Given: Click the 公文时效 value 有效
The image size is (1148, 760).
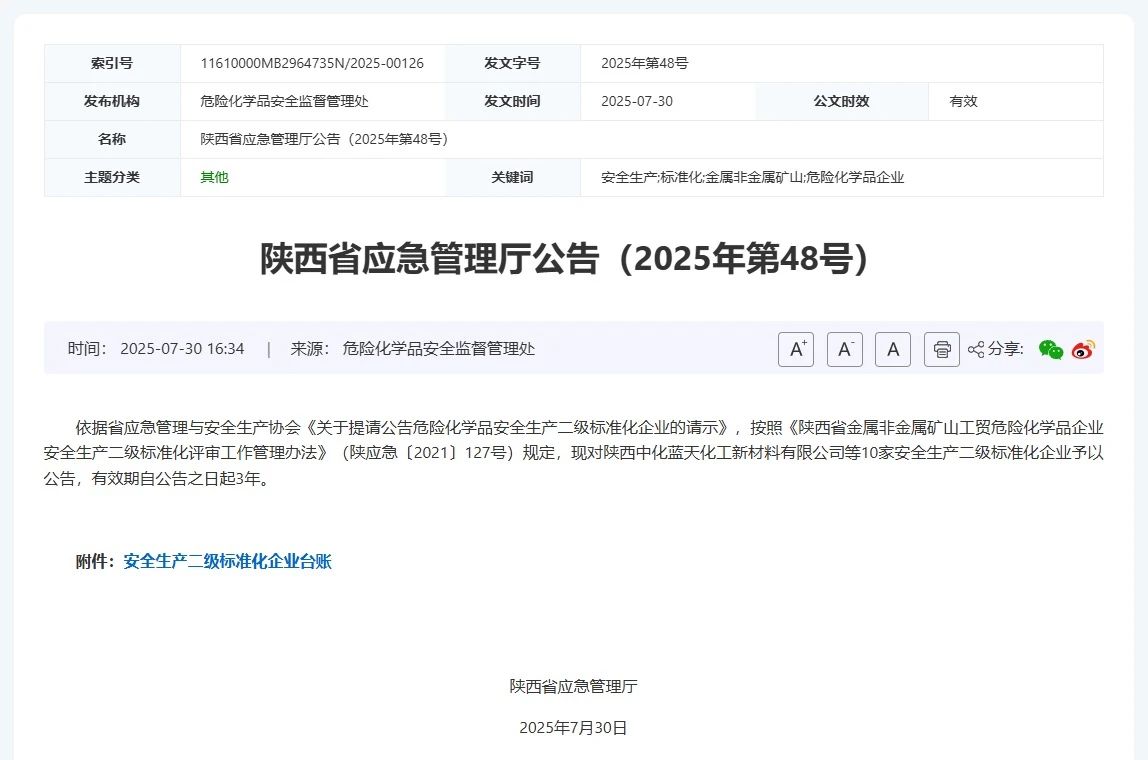Looking at the screenshot, I should pos(963,102).
